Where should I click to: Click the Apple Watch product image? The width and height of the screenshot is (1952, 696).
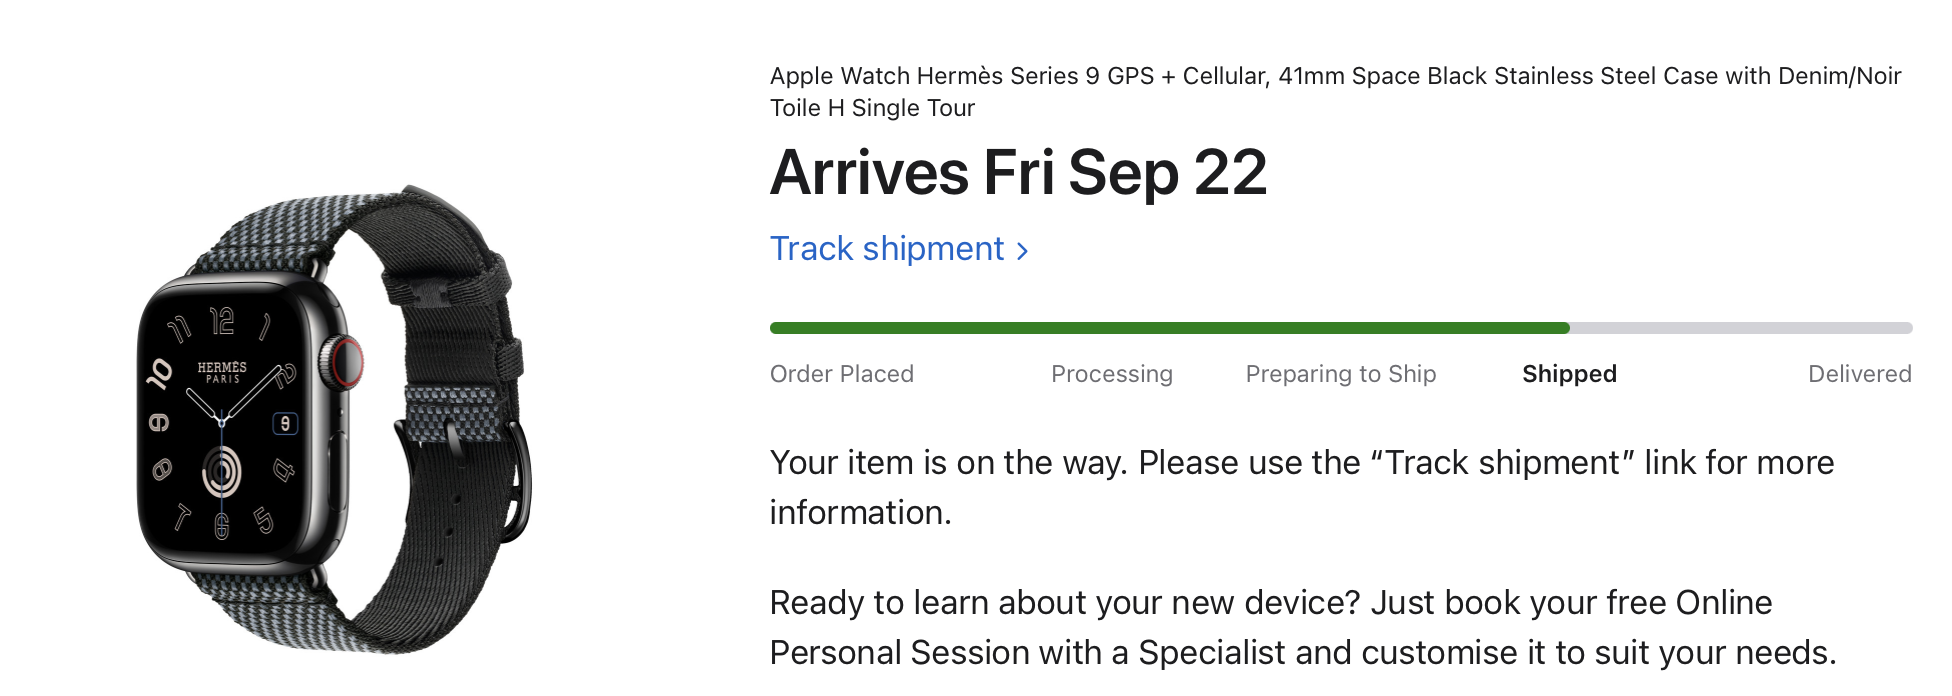click(x=334, y=420)
